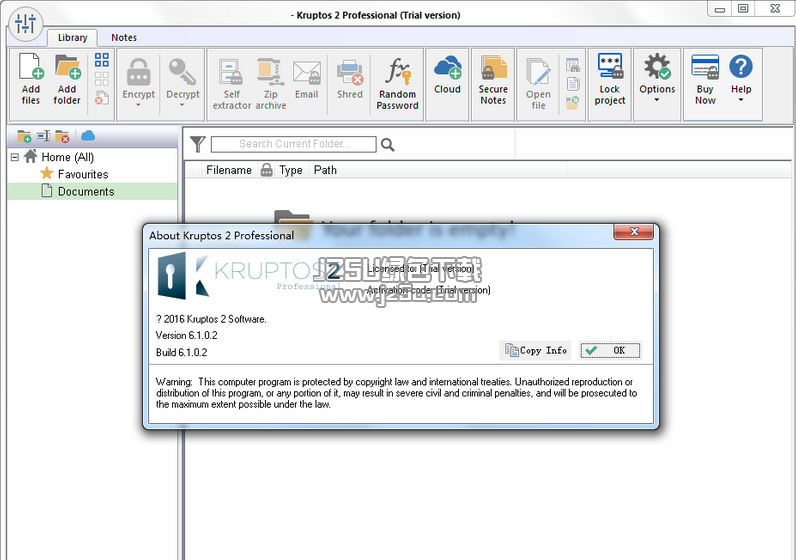Click the Email envelope icon
The height and width of the screenshot is (560, 796).
pos(307,73)
